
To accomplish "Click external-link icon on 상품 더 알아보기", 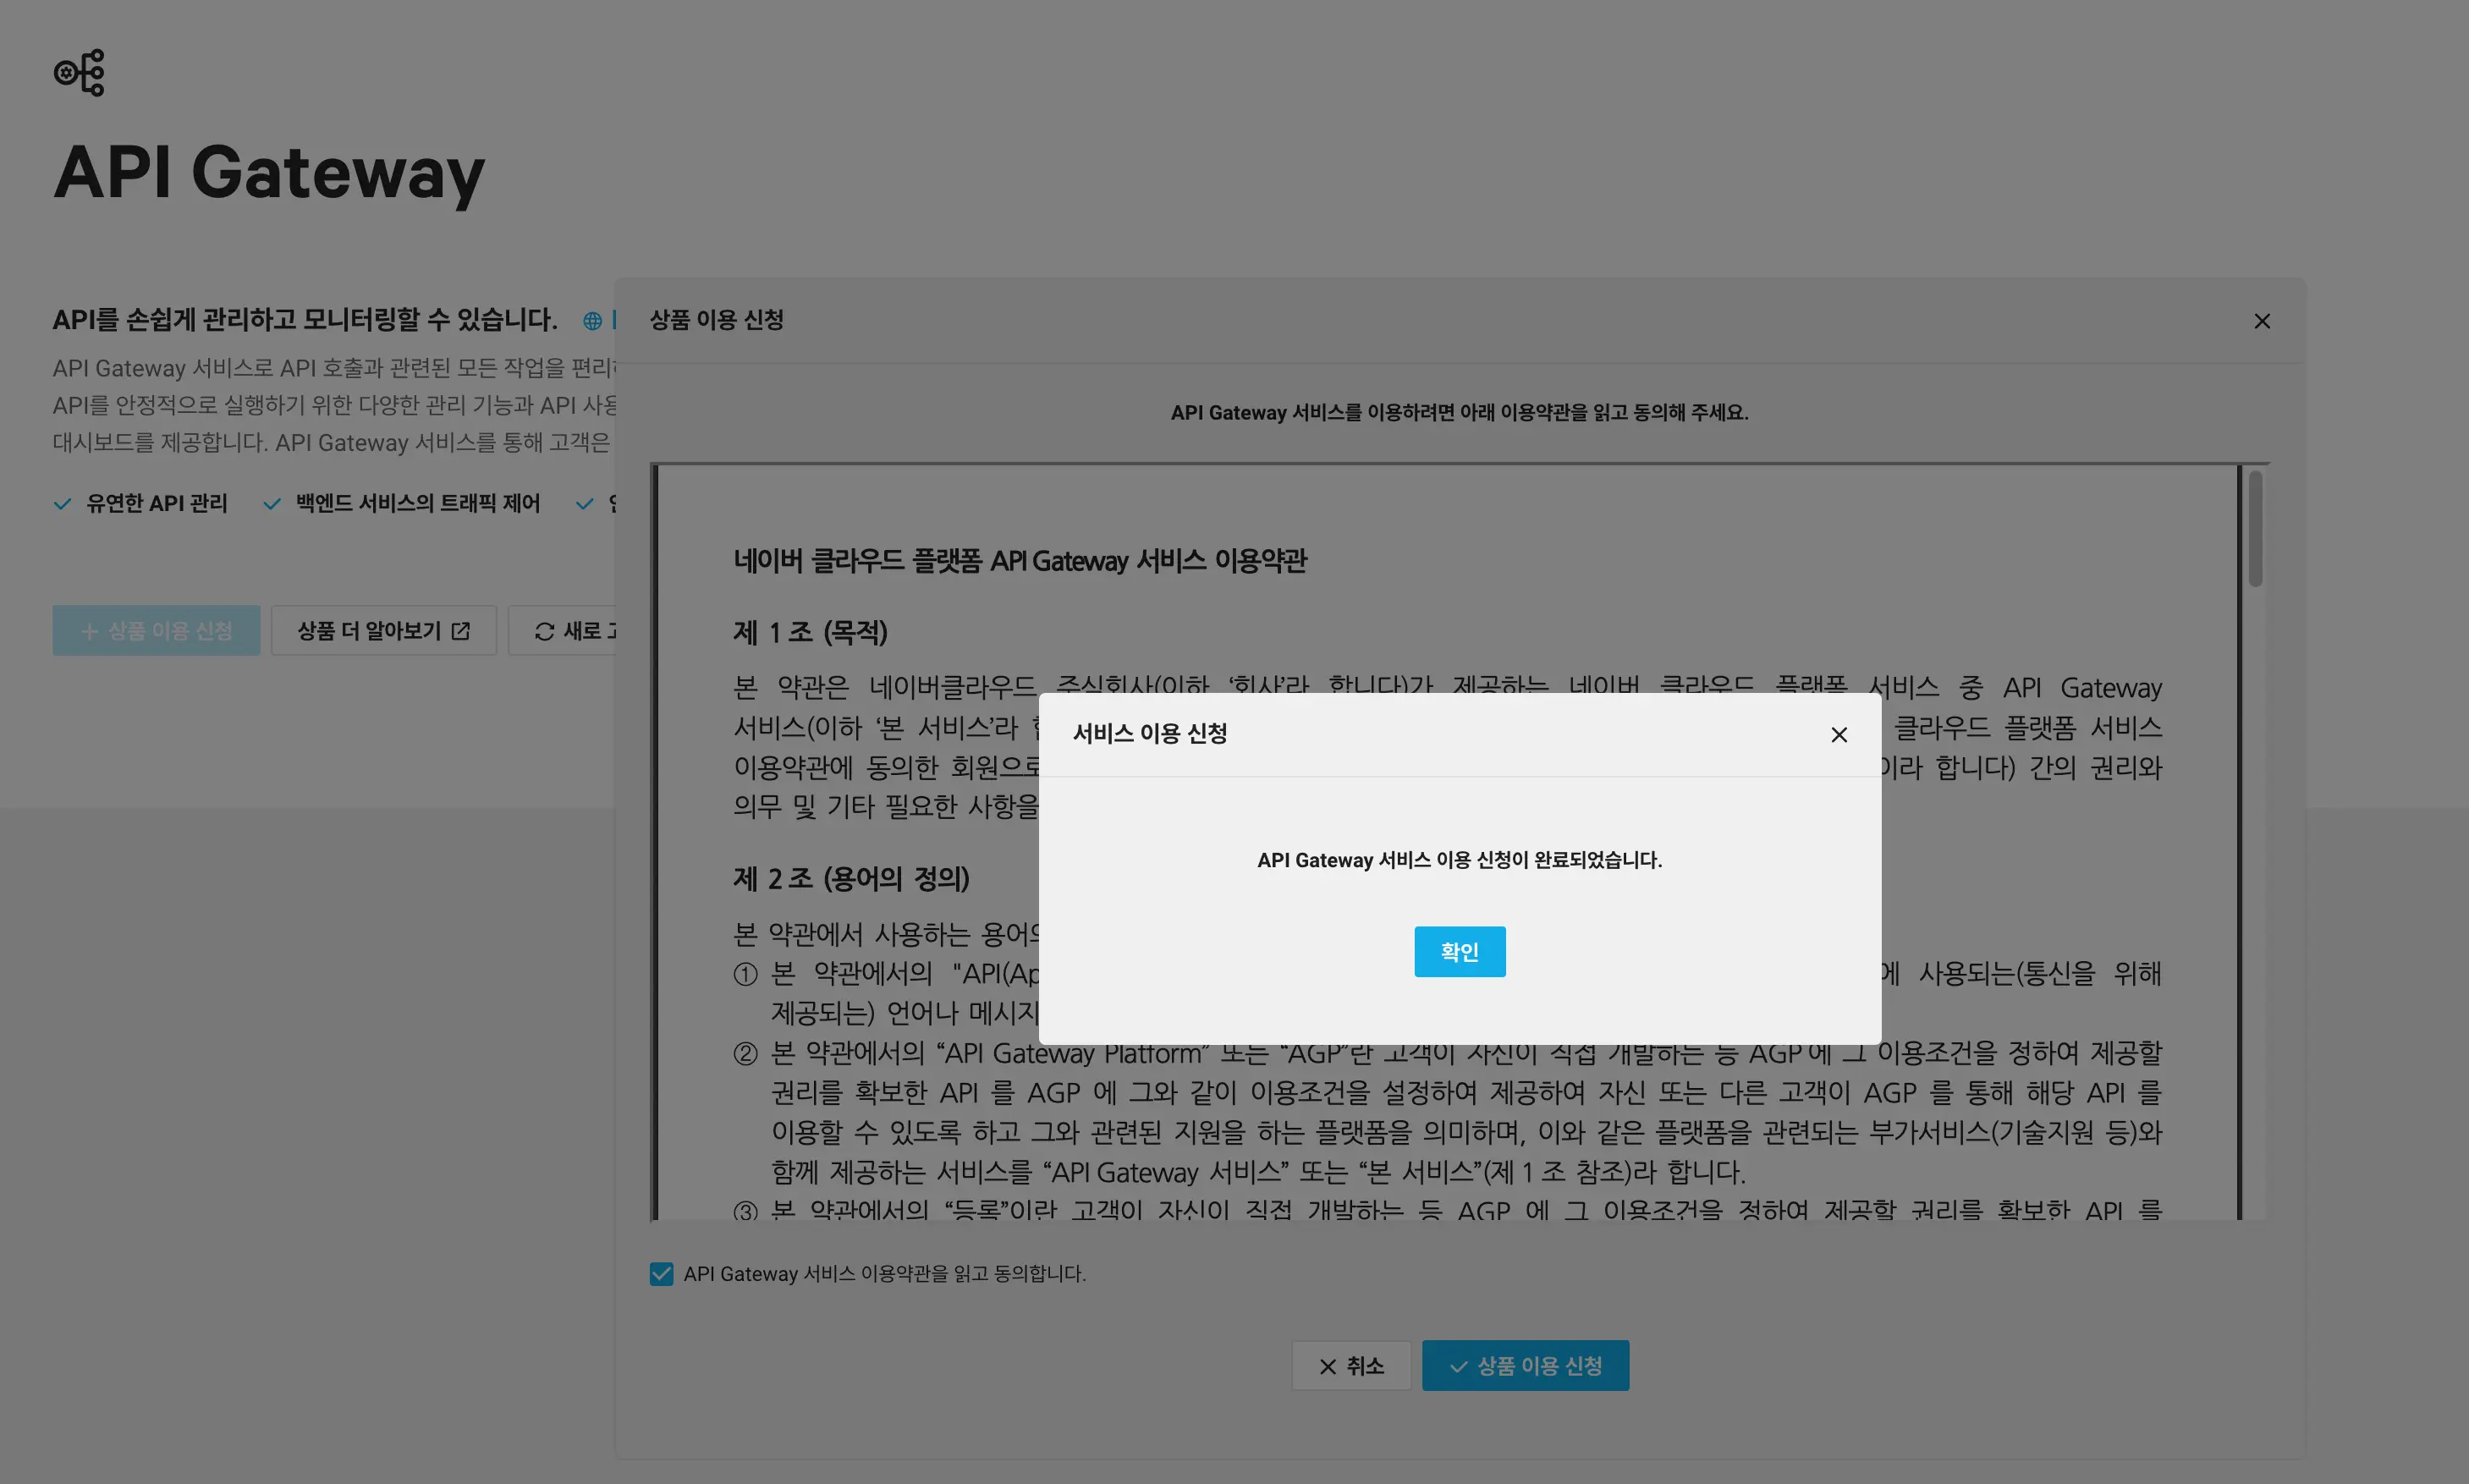I will click(x=461, y=631).
